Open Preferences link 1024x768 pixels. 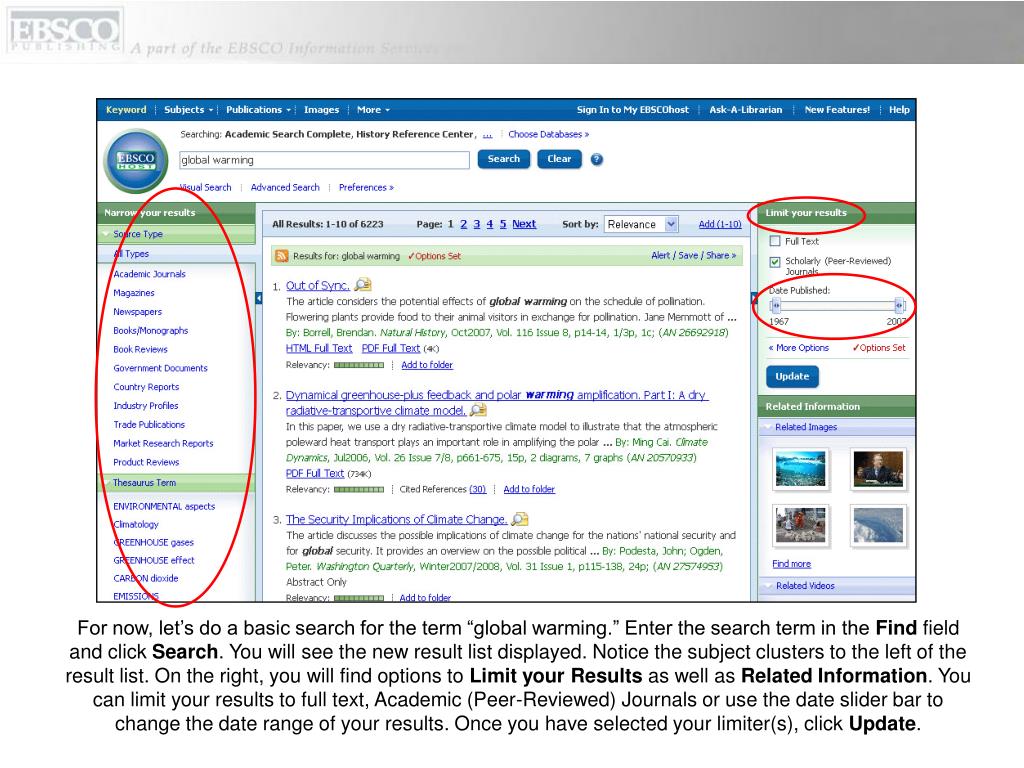(x=366, y=187)
